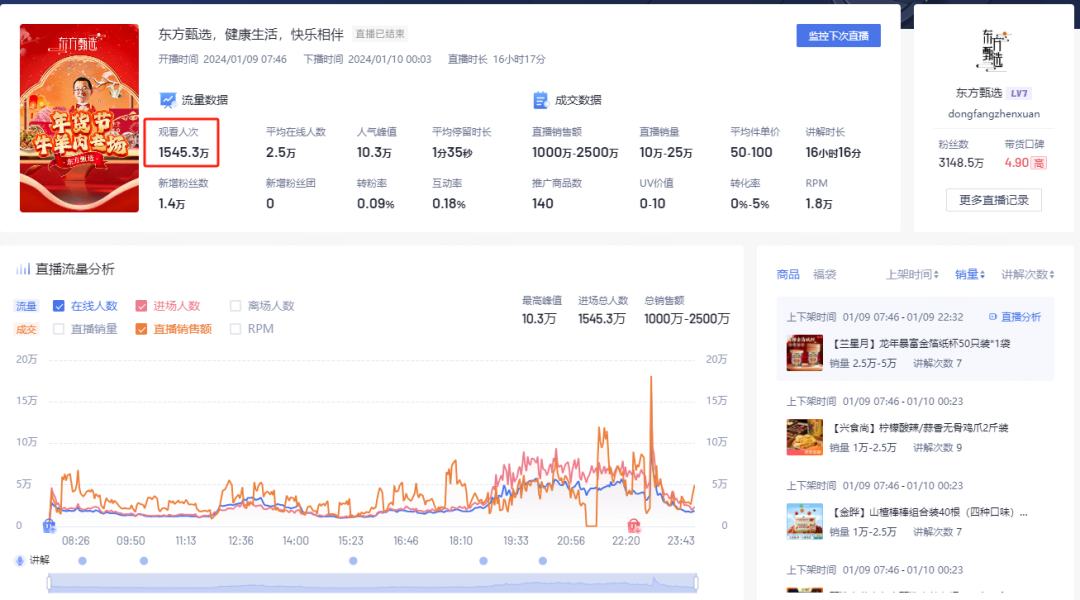This screenshot has width=1080, height=600.
Task: Click the RPM 1.8万 value
Action: pos(819,204)
